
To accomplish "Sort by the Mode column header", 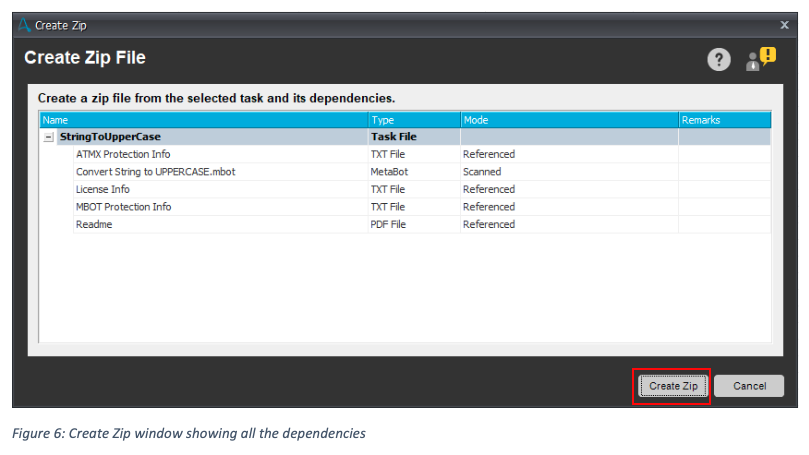I will (568, 120).
